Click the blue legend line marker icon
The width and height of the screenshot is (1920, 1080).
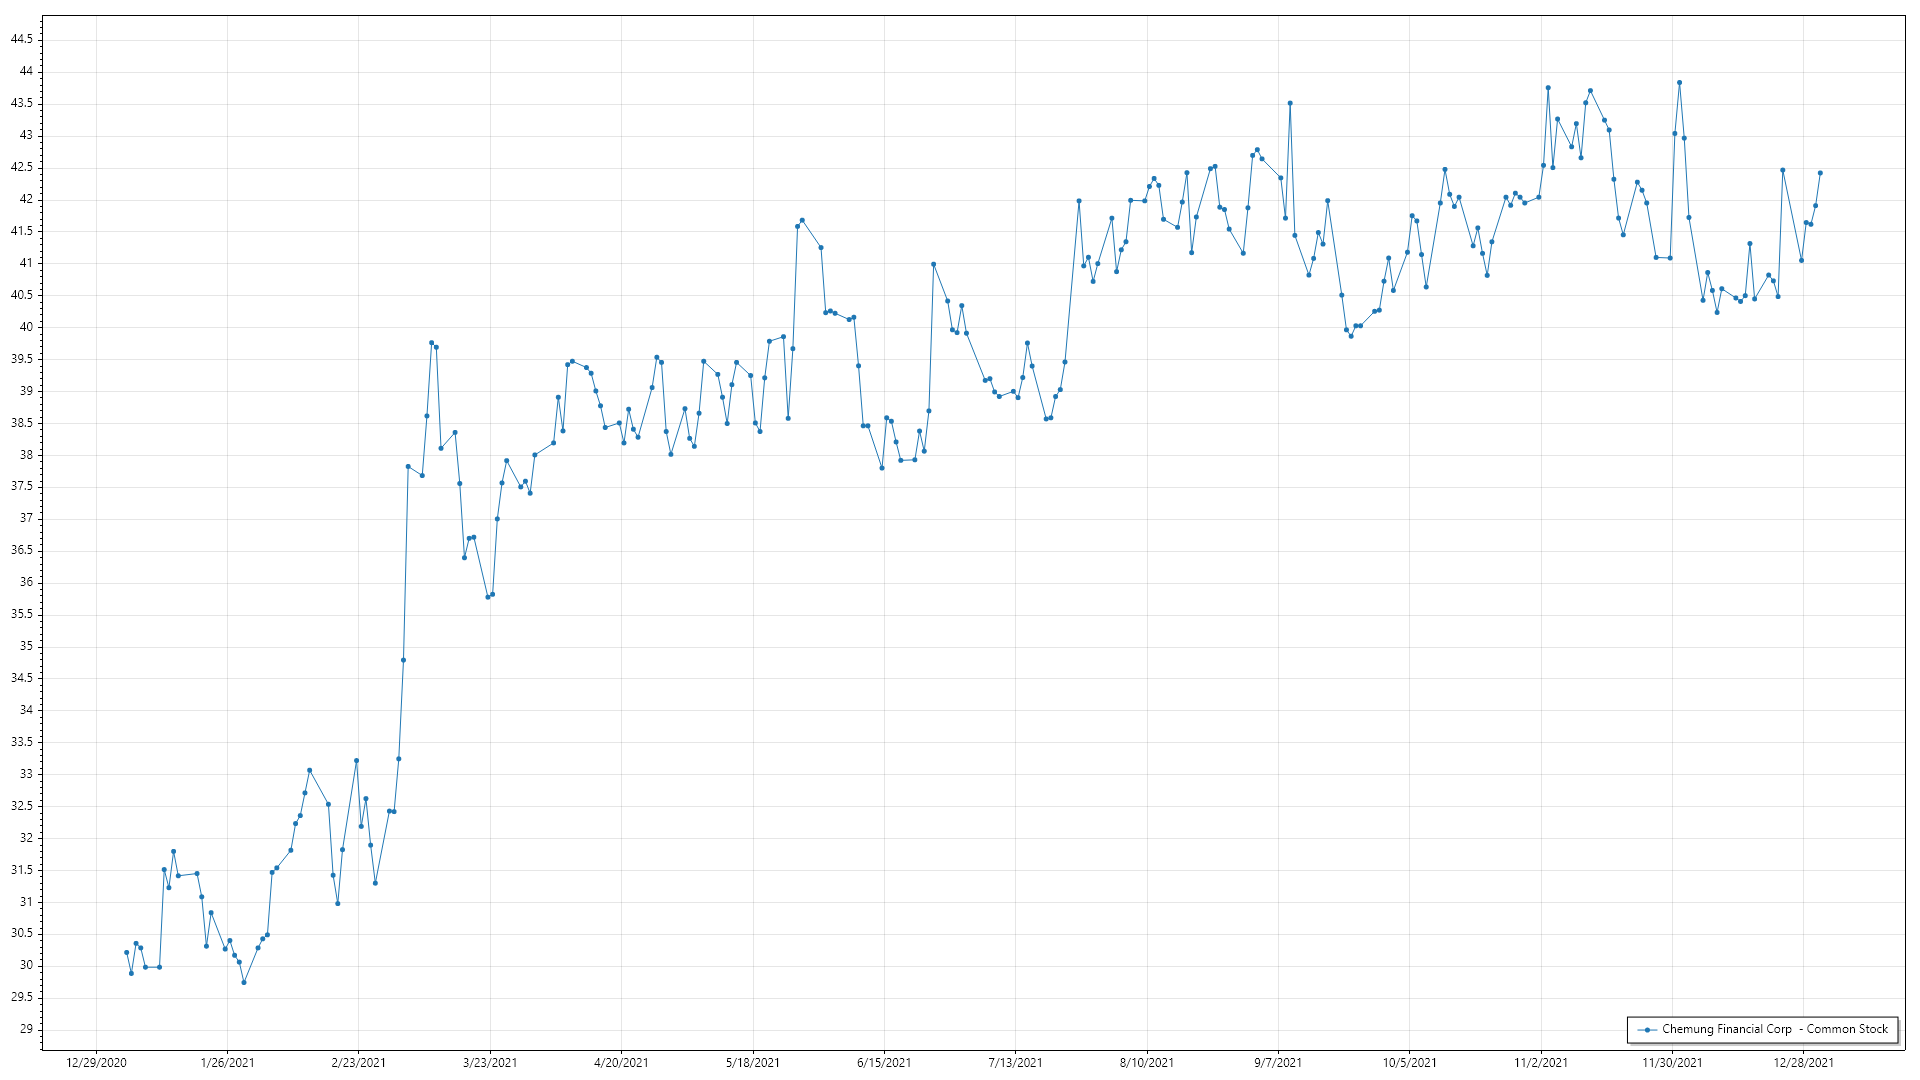coord(1647,1029)
